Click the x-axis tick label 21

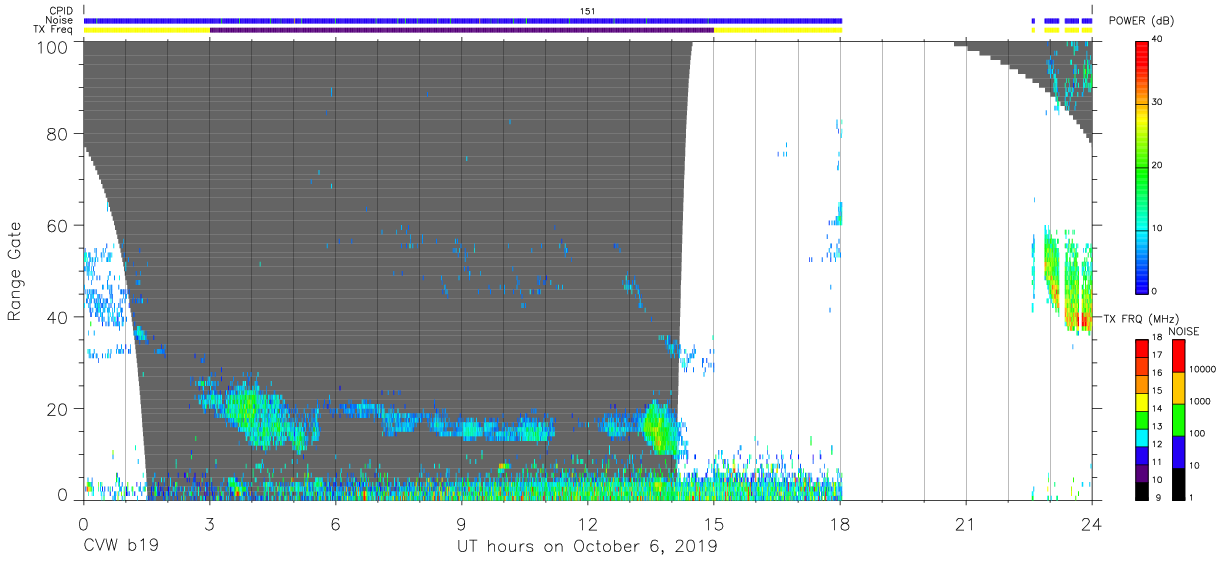(x=966, y=523)
